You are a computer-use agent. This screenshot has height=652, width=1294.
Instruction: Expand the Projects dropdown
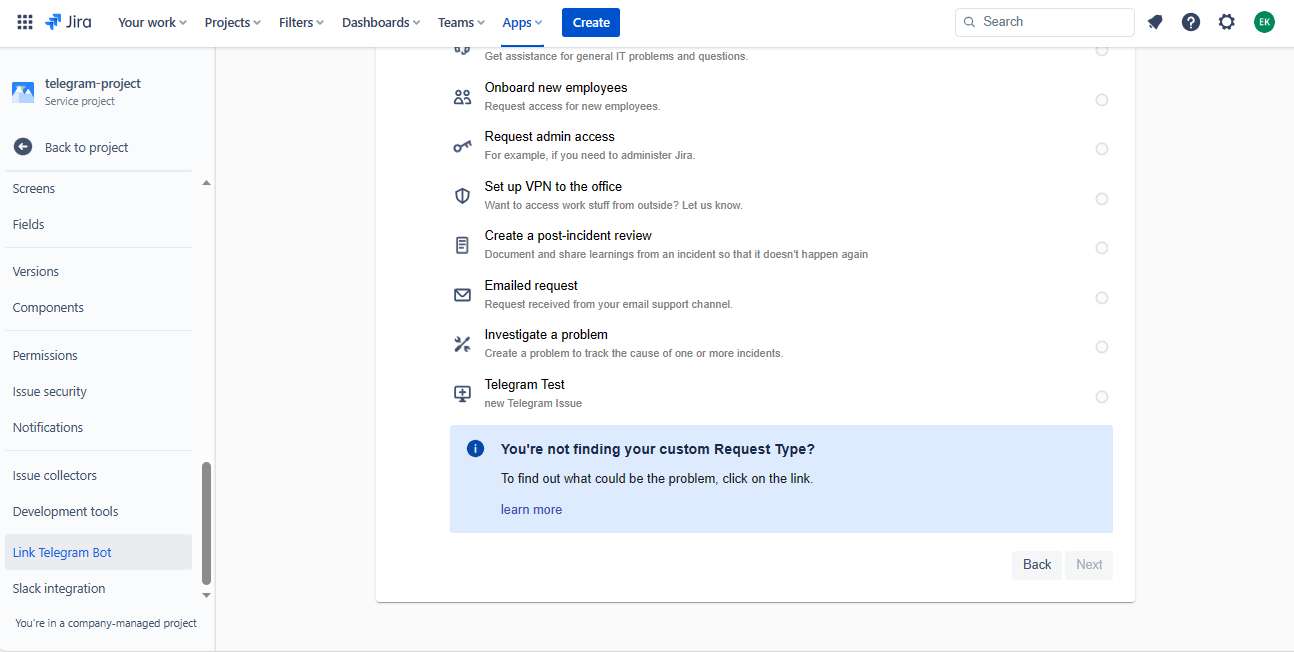click(x=232, y=22)
